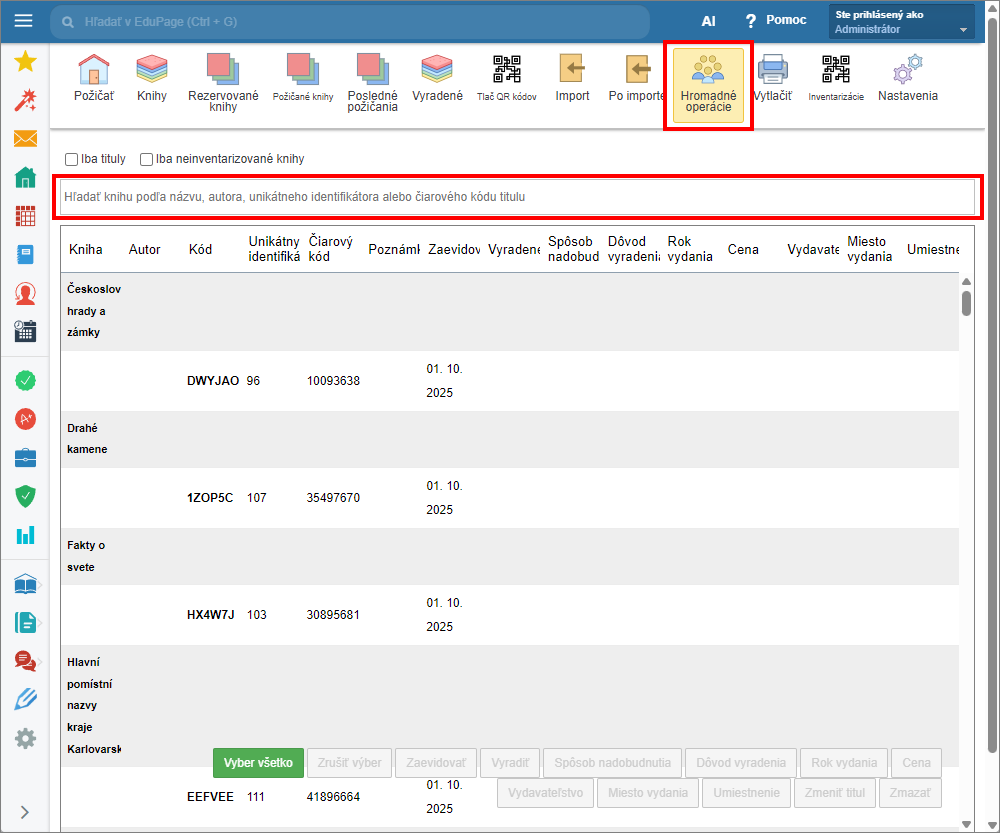Click the Tlač QR kódov icon
Screen dimensions: 1000x833
click(x=506, y=70)
